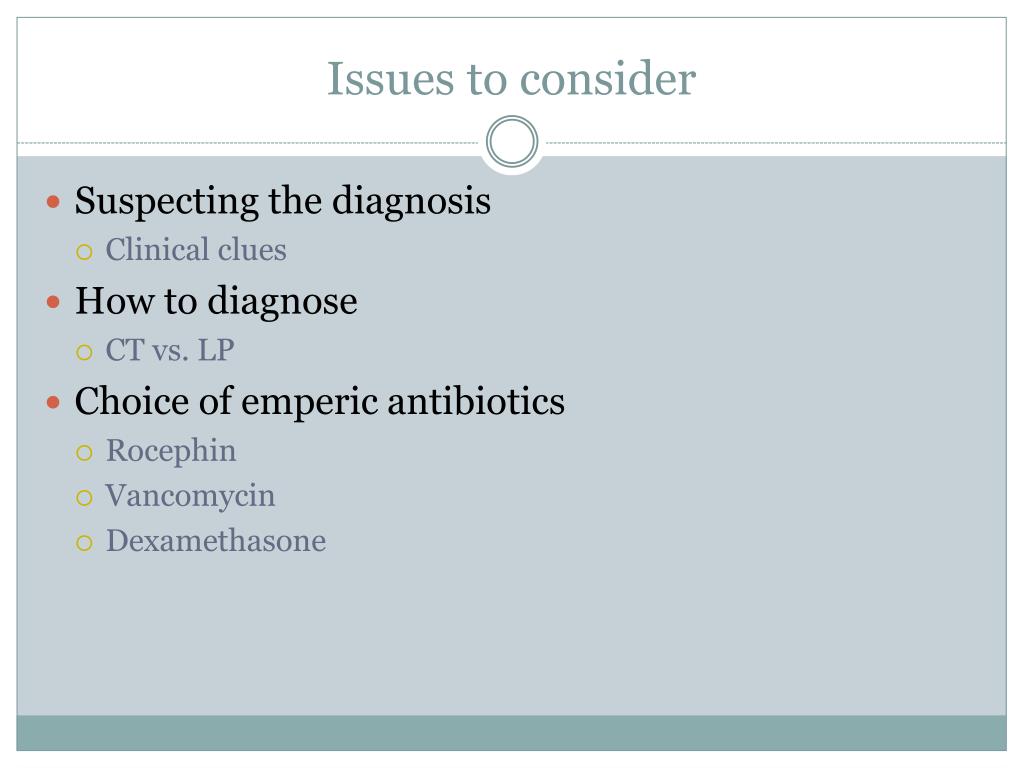Select the 'Suspecting the diagnosis' bullet text

(x=283, y=200)
